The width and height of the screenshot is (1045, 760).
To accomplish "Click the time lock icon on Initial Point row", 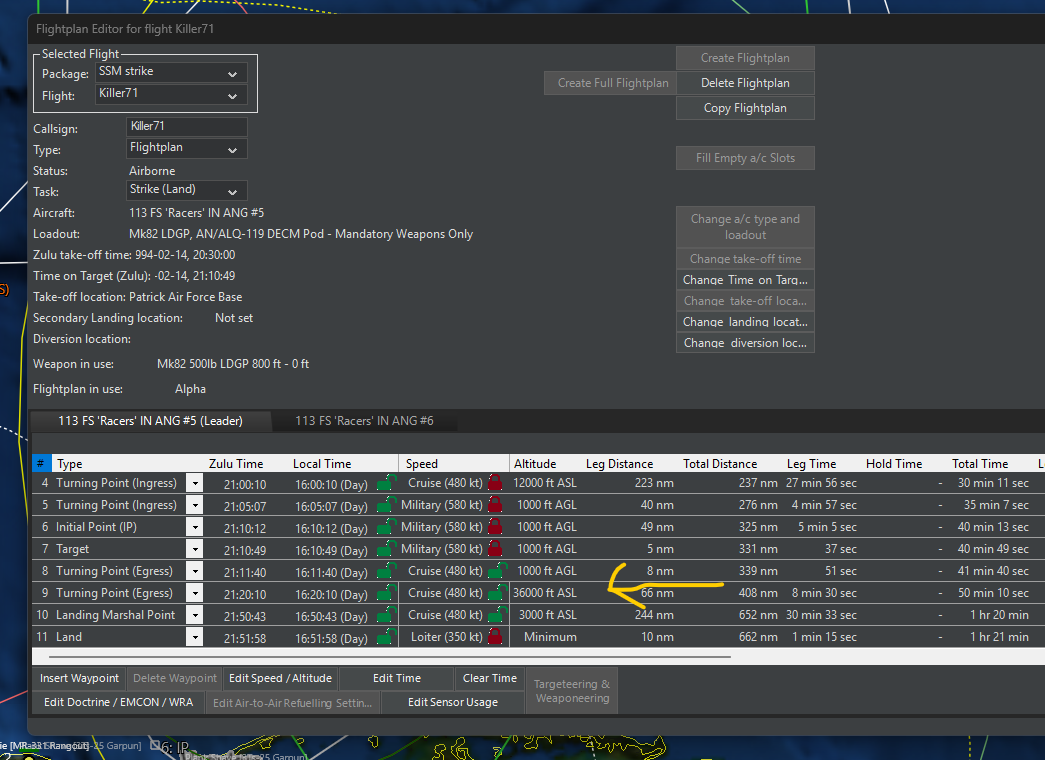I will pos(386,527).
